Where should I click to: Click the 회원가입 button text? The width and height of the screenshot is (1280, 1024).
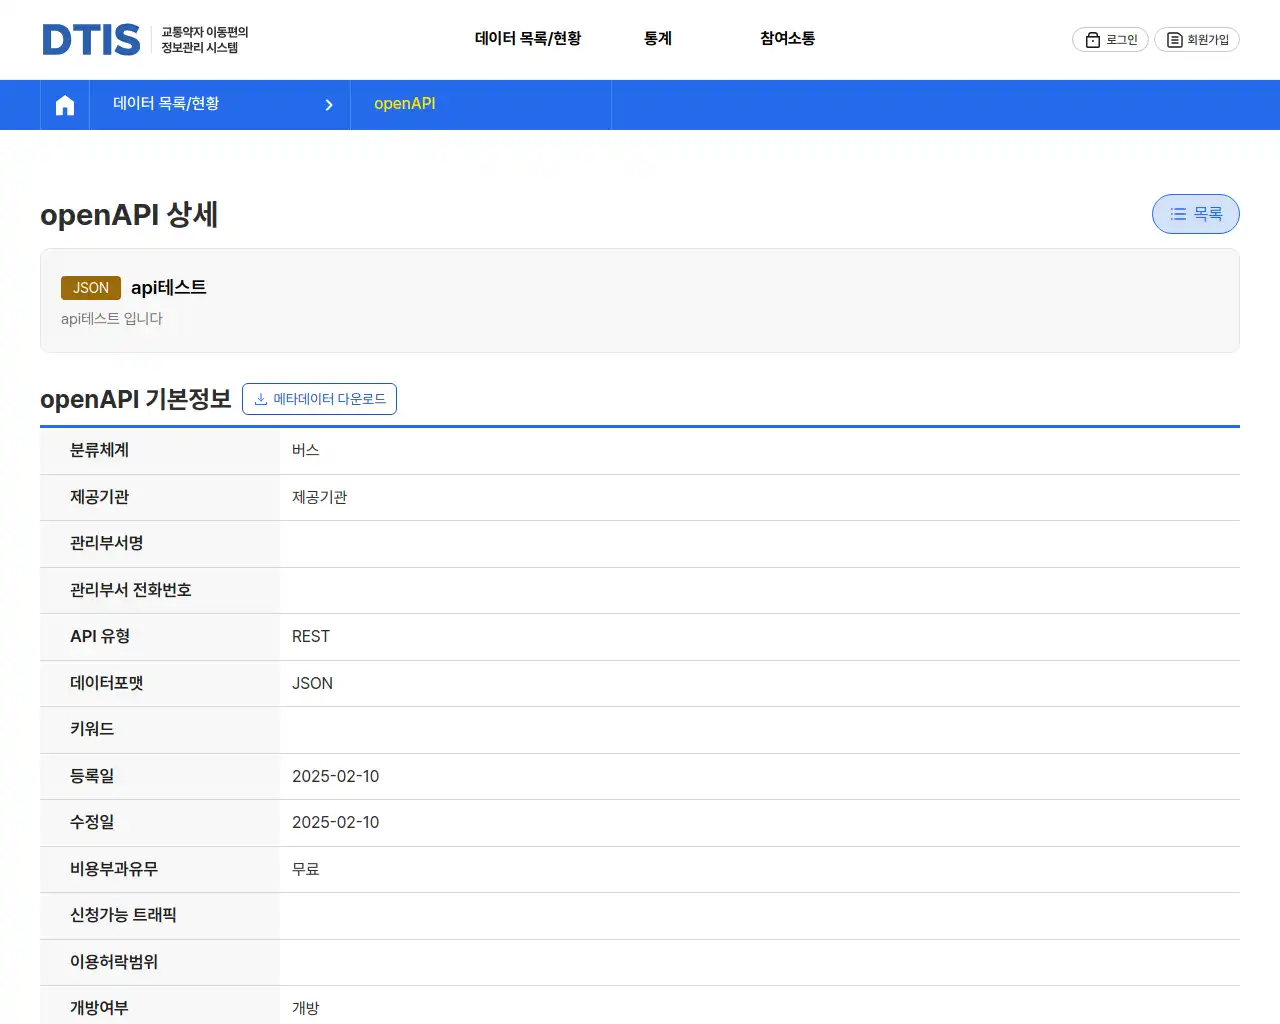tap(1208, 40)
